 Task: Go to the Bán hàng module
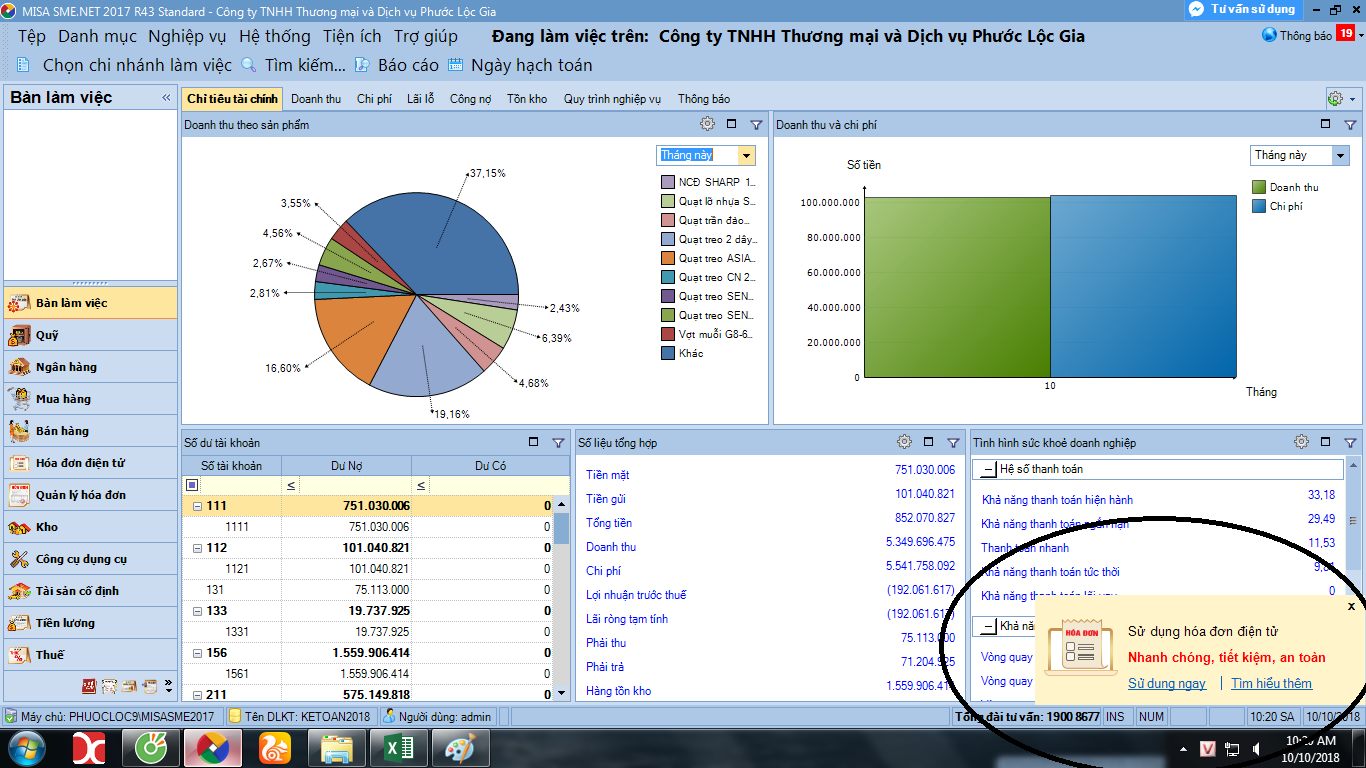90,431
